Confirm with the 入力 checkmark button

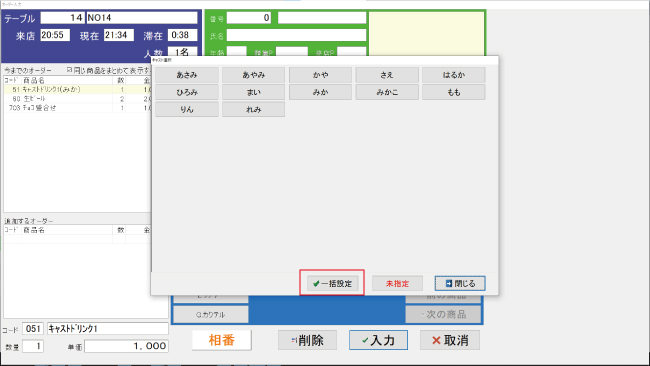pos(378,340)
